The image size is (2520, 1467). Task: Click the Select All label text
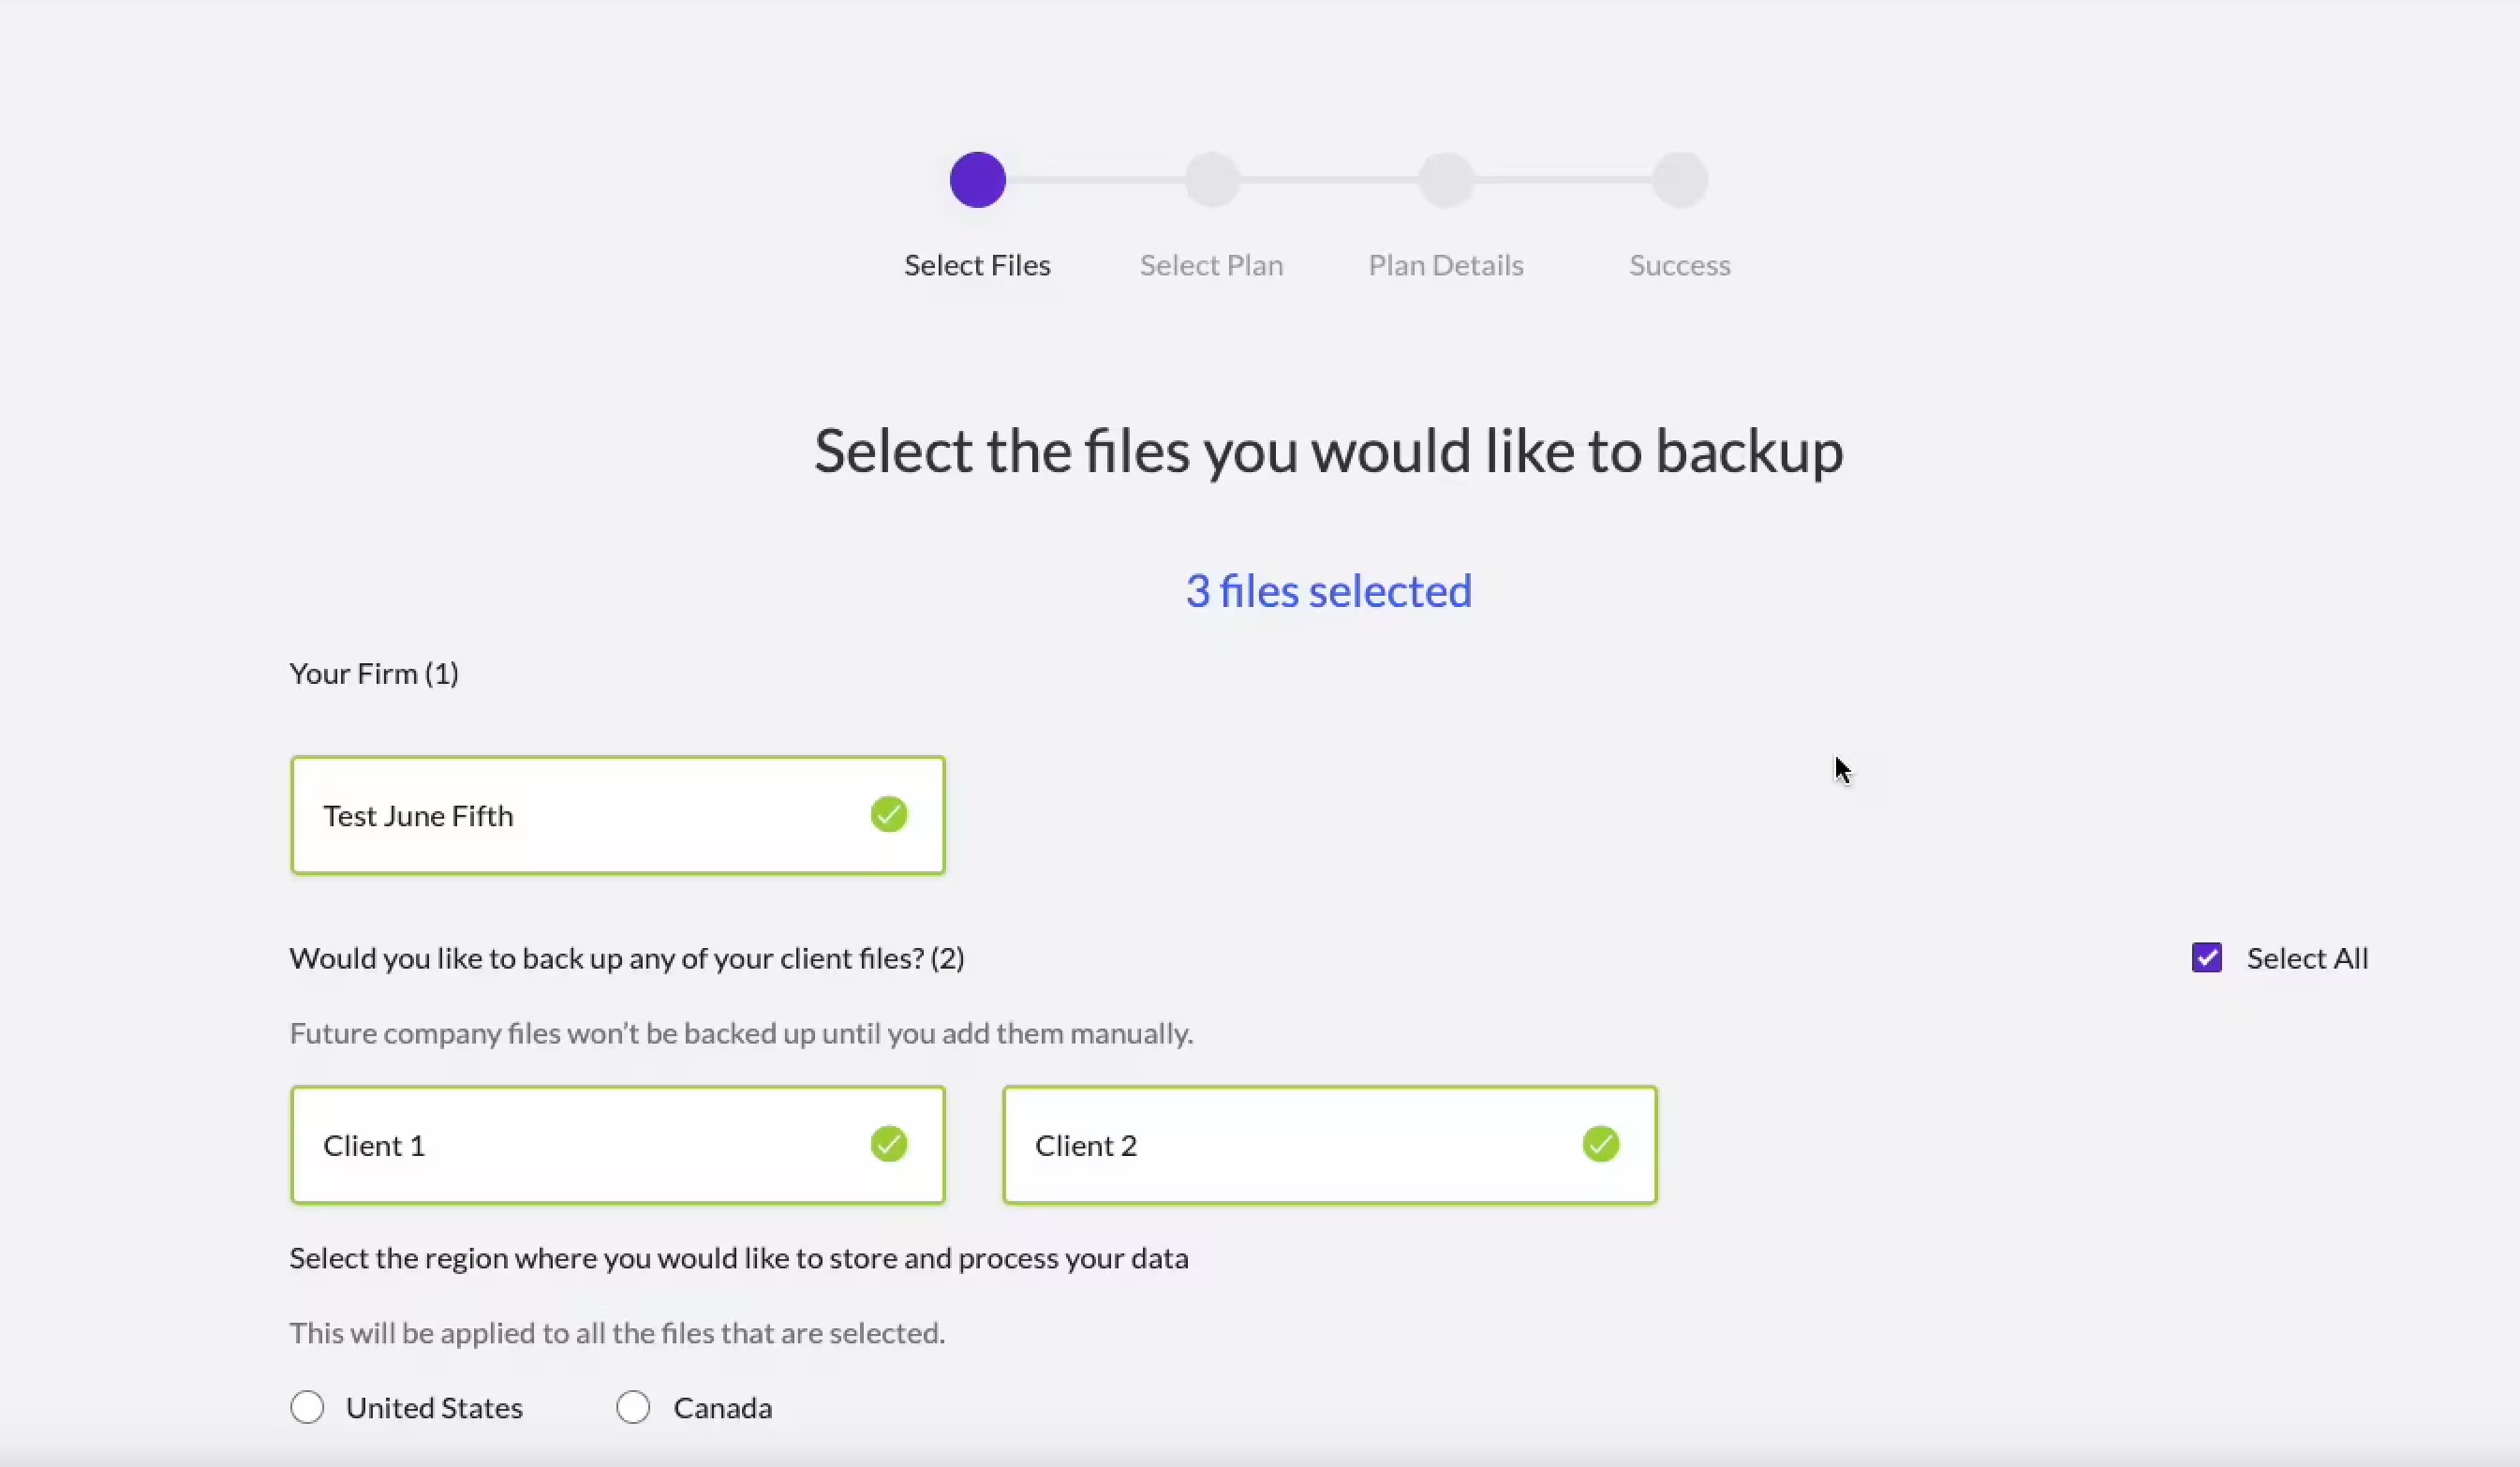click(2307, 959)
